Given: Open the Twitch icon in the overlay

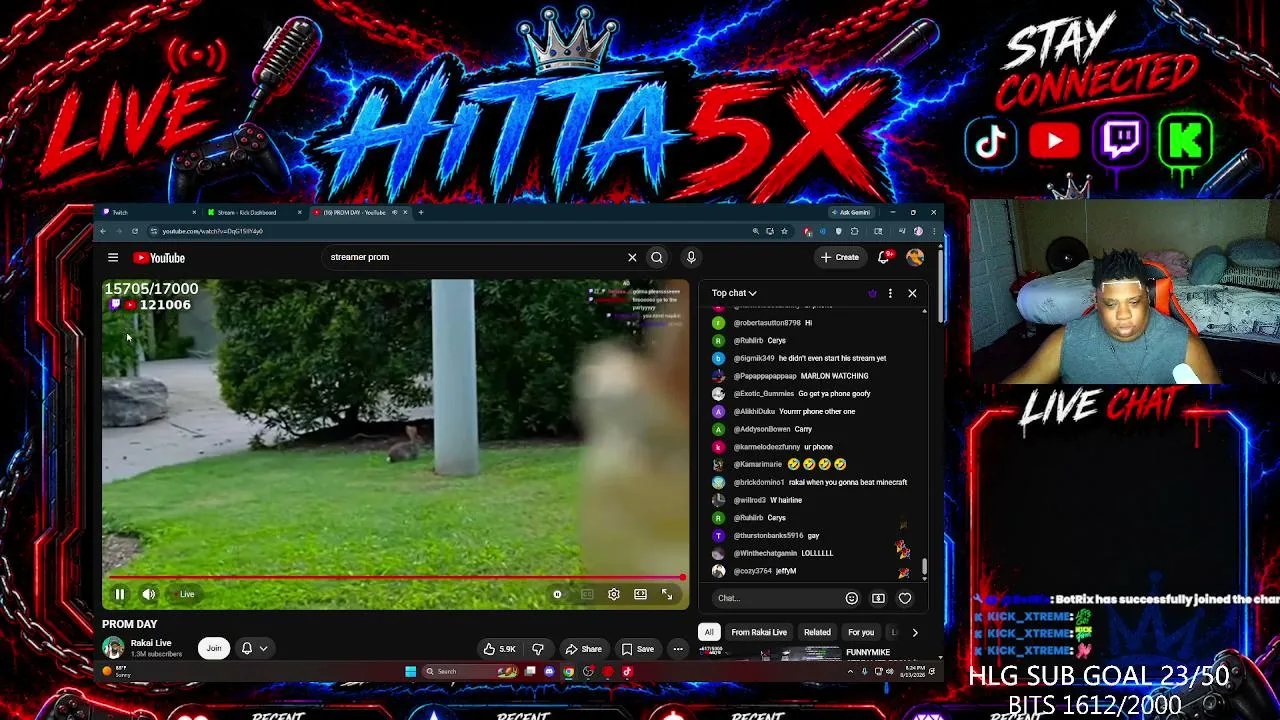Looking at the screenshot, I should pos(1121,140).
